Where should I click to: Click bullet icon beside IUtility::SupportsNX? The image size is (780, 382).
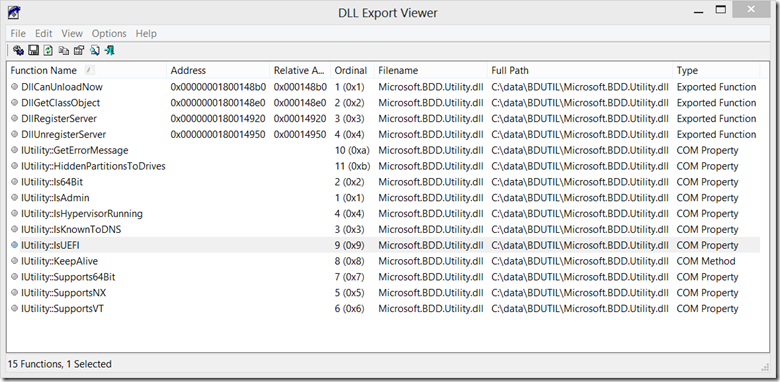14,292
